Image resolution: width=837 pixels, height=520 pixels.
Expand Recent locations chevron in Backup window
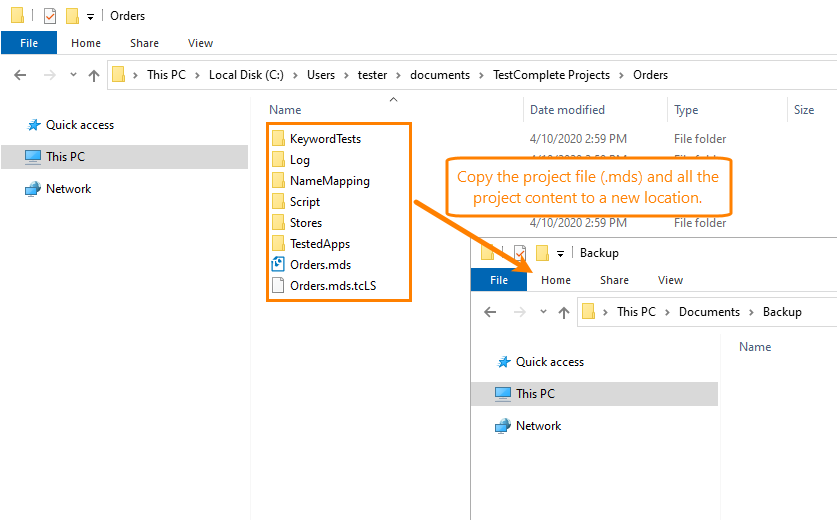pyautogui.click(x=543, y=312)
